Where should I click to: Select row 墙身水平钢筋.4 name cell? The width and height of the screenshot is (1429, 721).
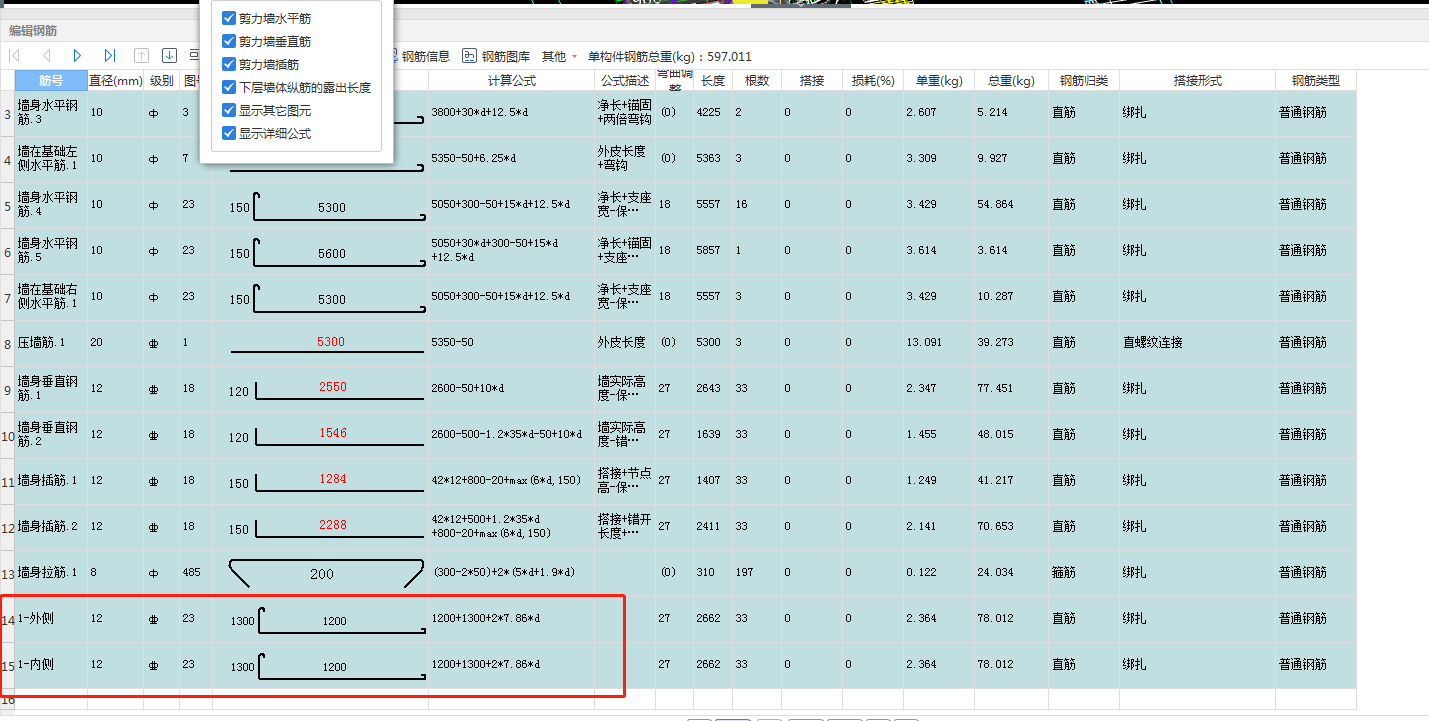click(51, 206)
